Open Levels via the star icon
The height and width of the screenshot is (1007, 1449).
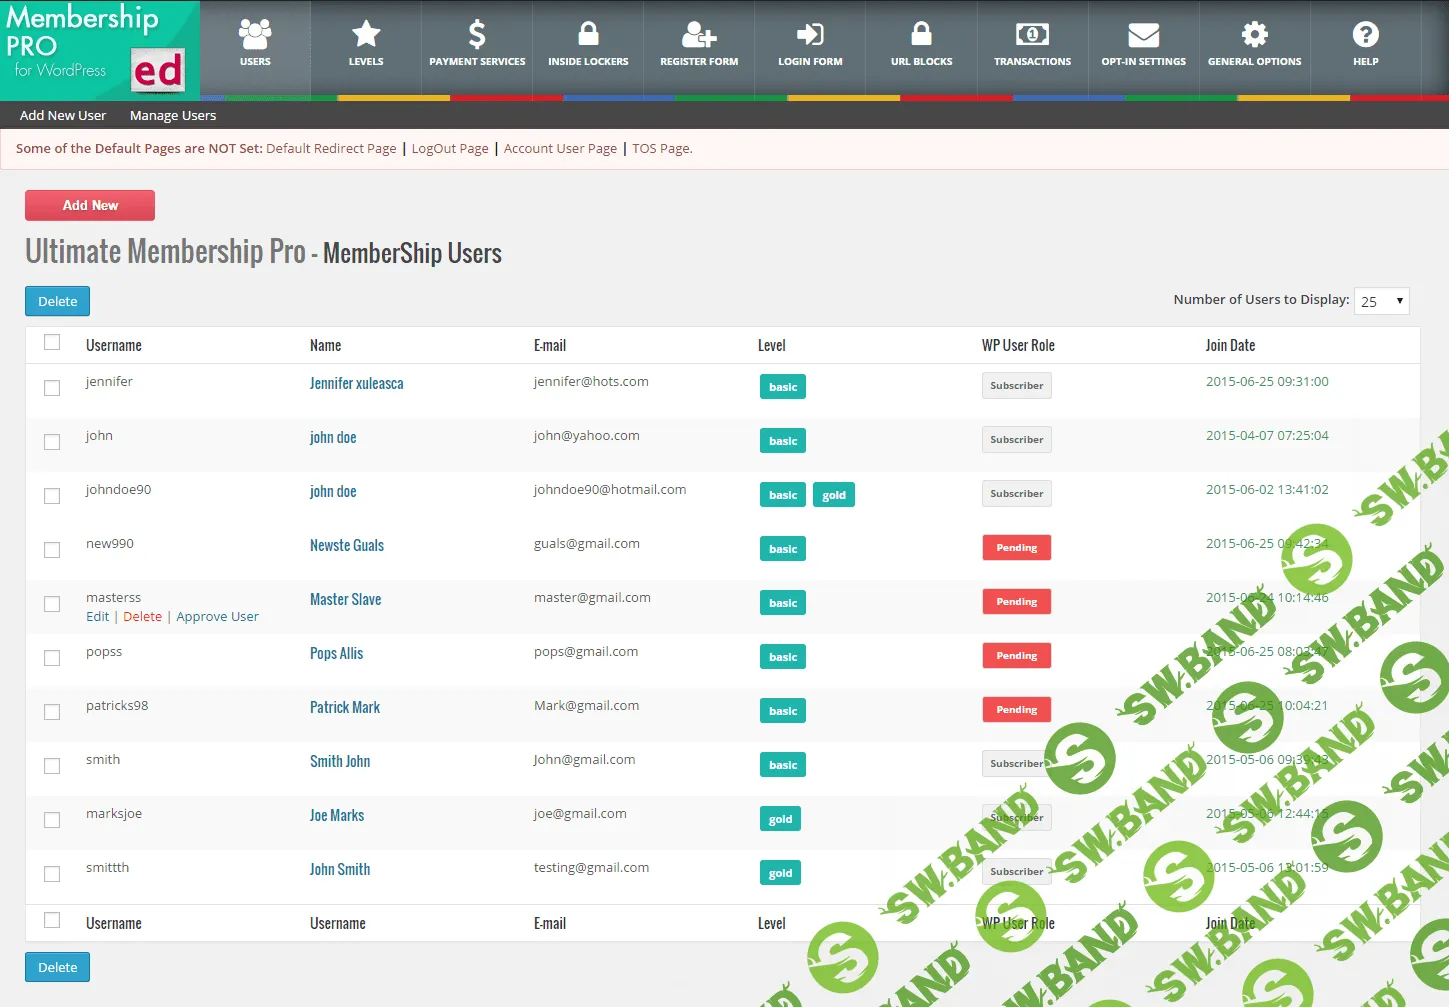tap(366, 36)
